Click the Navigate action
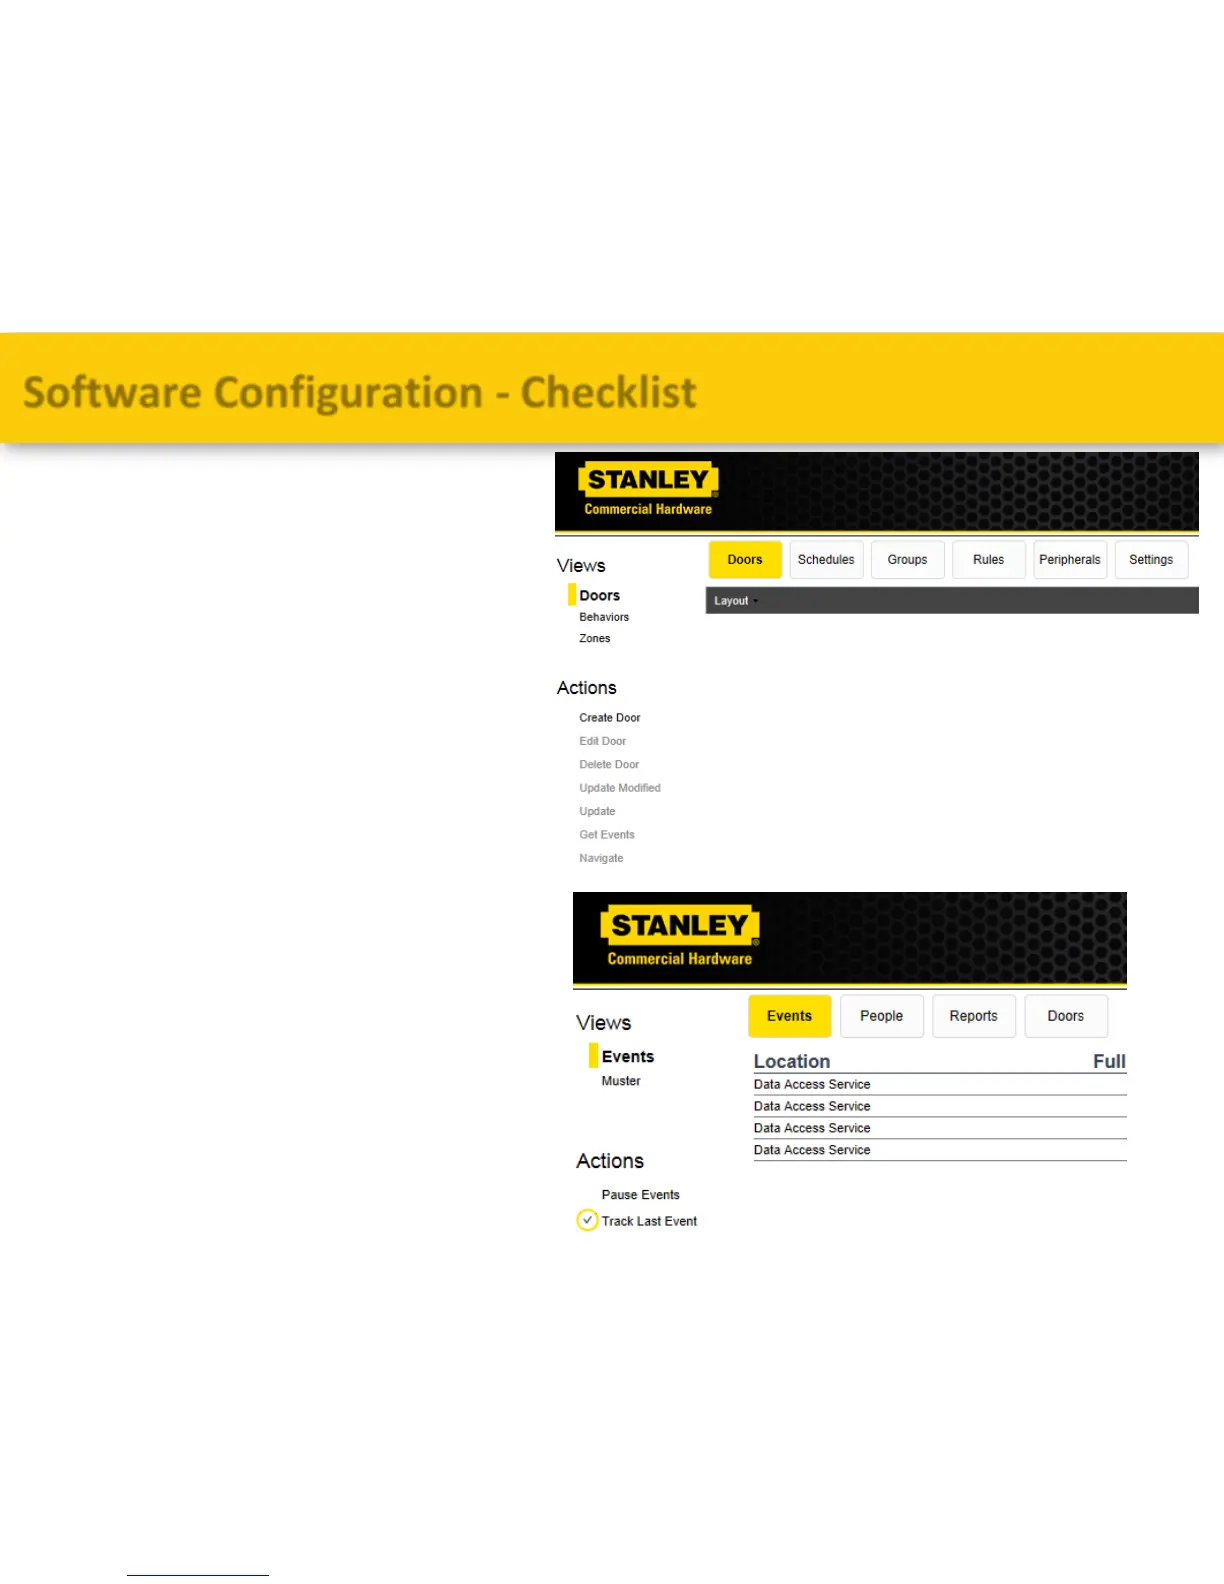 pyautogui.click(x=601, y=858)
